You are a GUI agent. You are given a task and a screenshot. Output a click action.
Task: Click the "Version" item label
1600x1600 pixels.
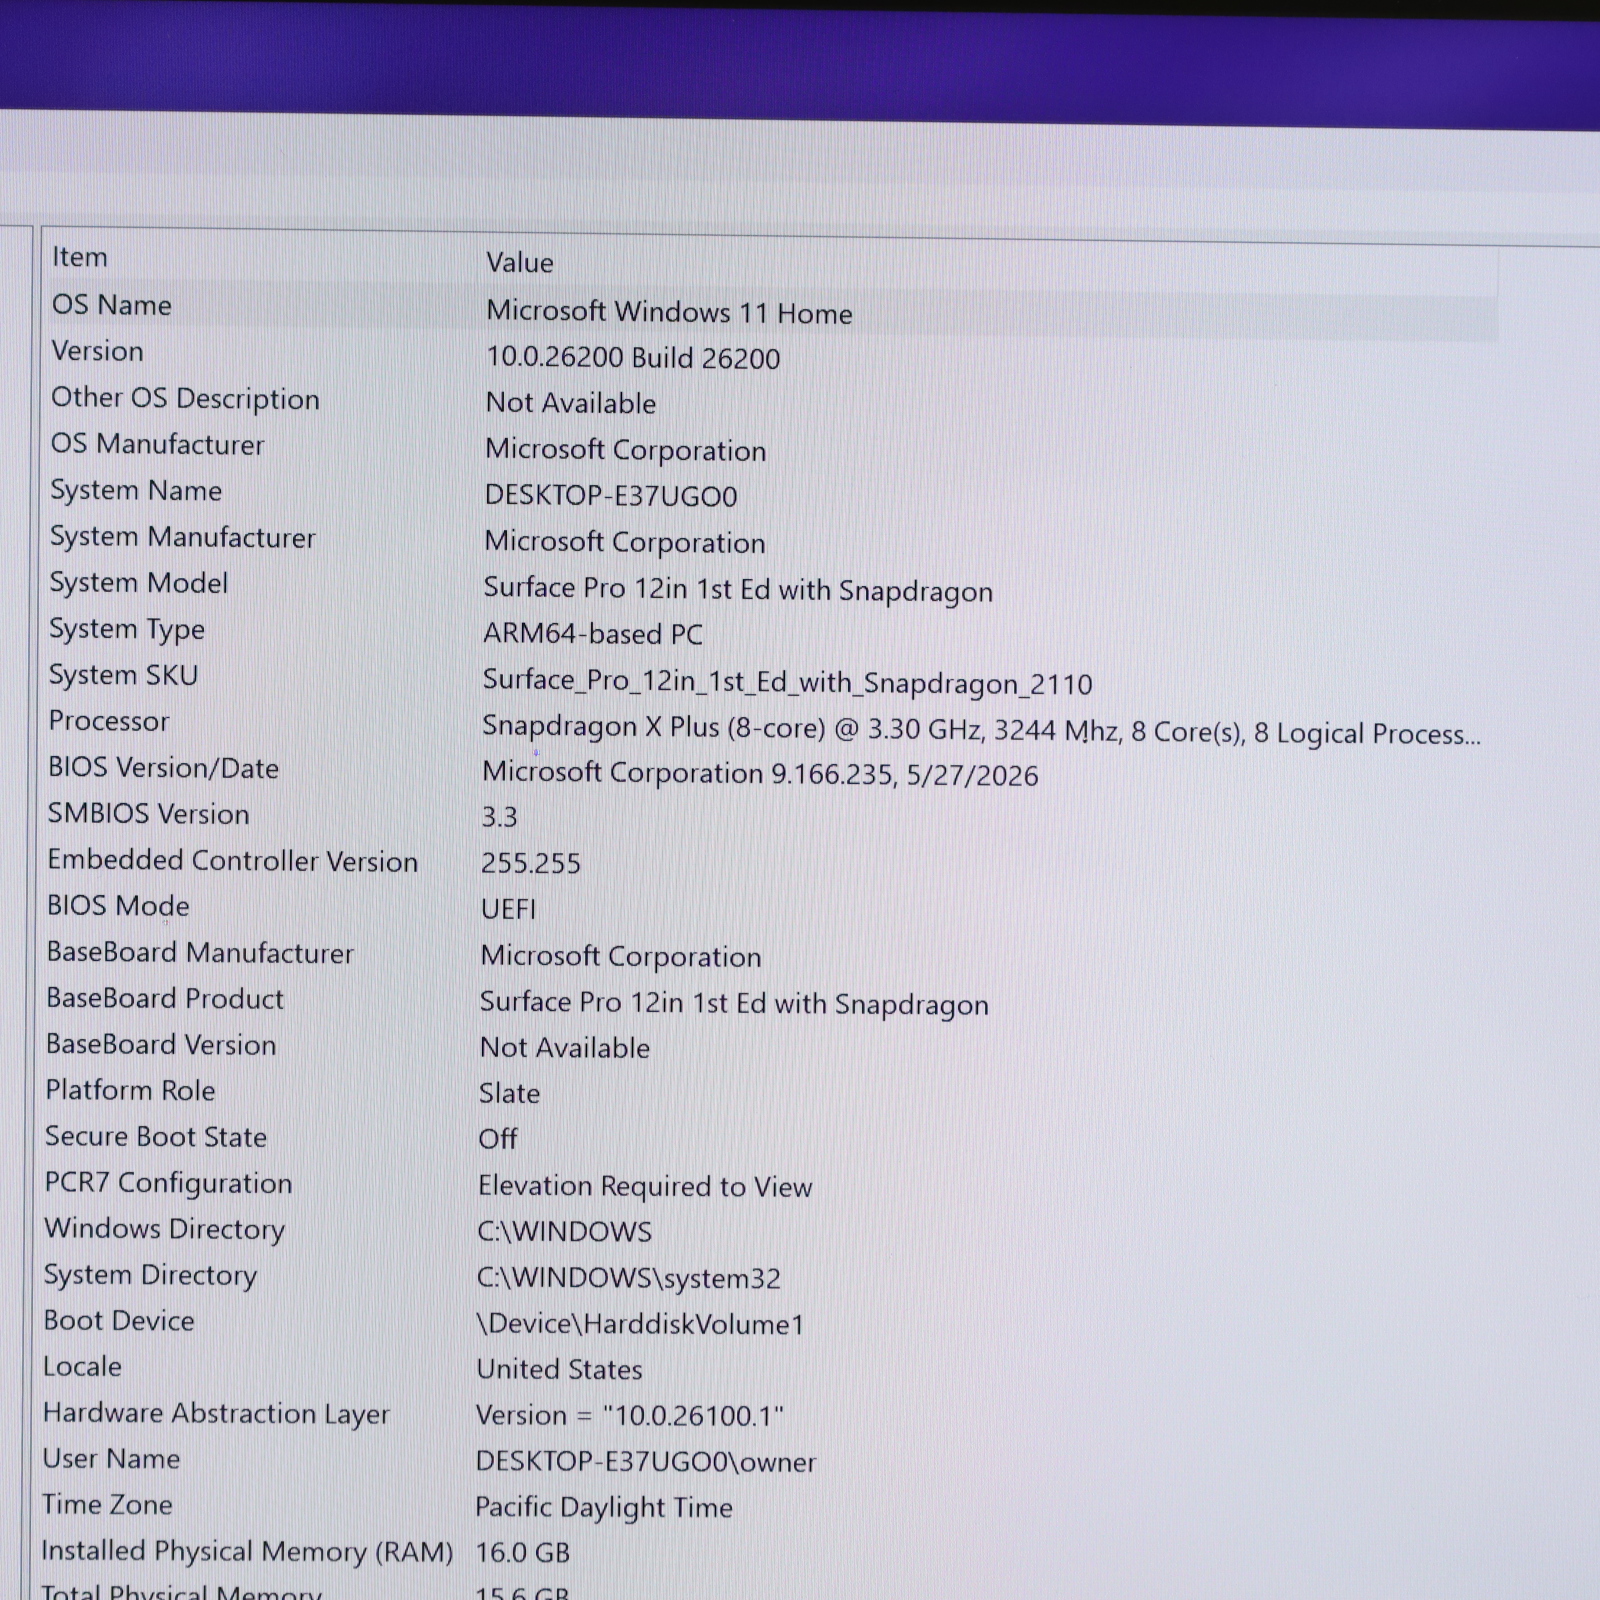pyautogui.click(x=97, y=351)
